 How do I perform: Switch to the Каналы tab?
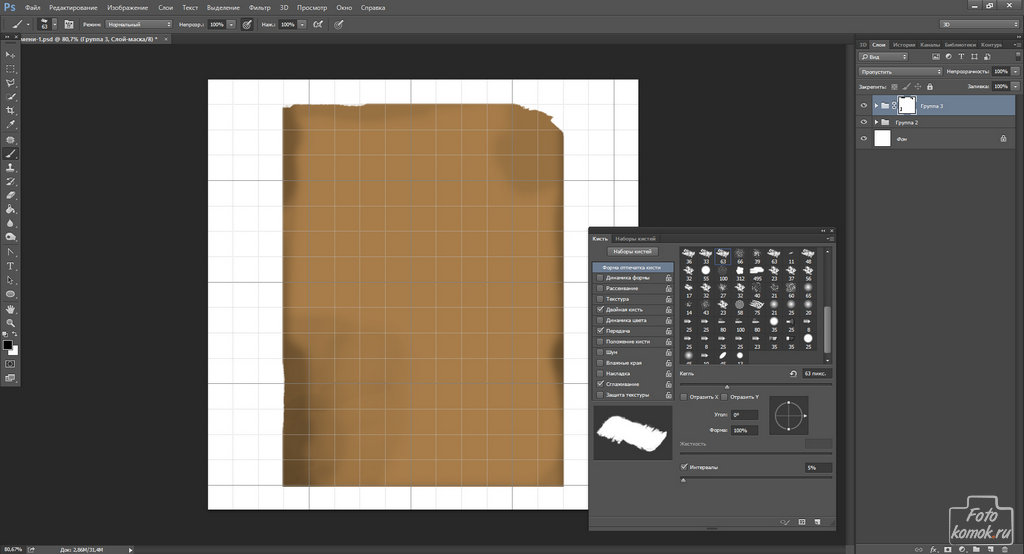tap(930, 44)
